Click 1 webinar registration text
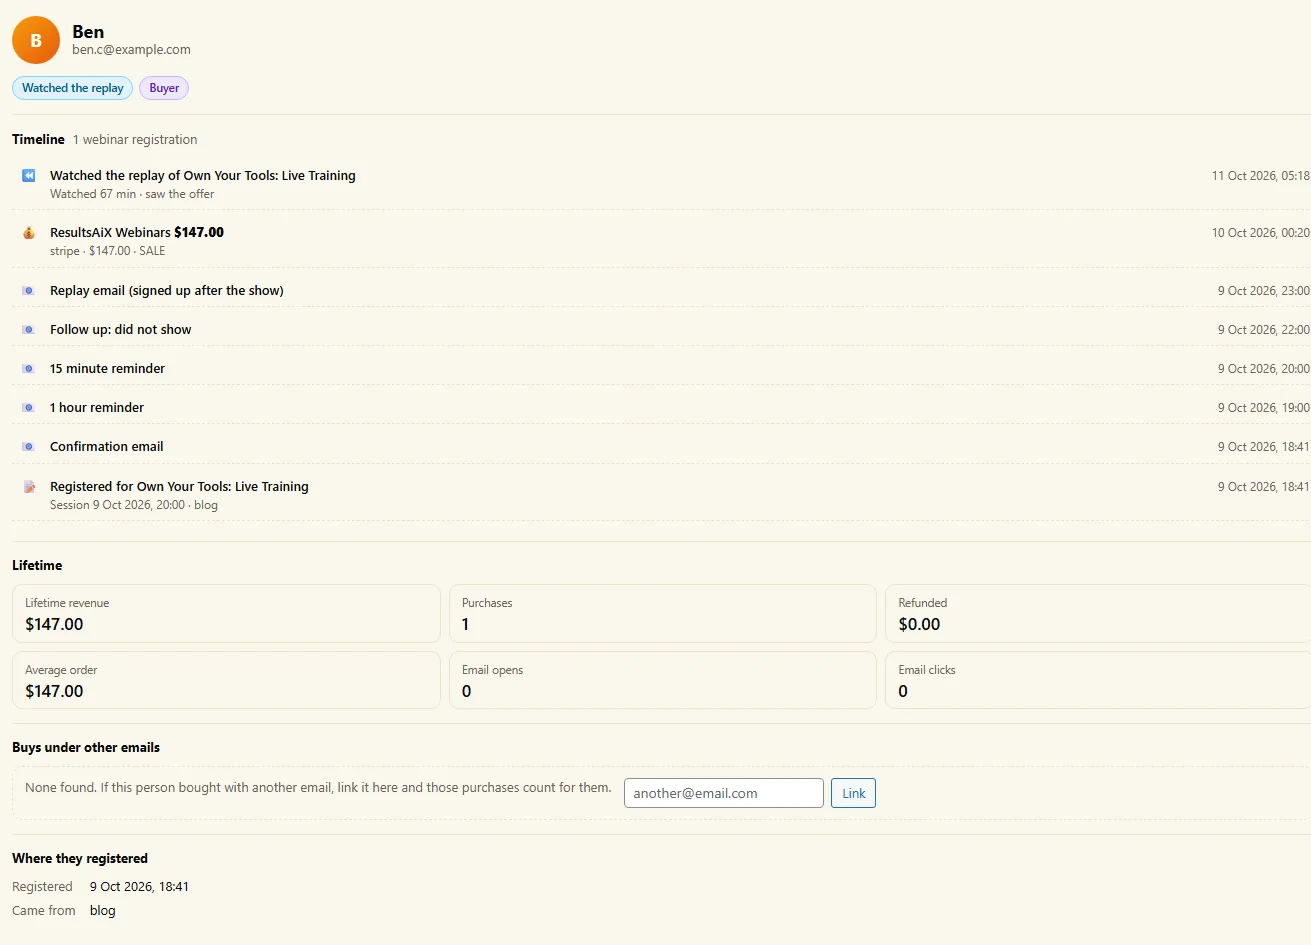Screen dimensions: 1311x945 click(135, 139)
